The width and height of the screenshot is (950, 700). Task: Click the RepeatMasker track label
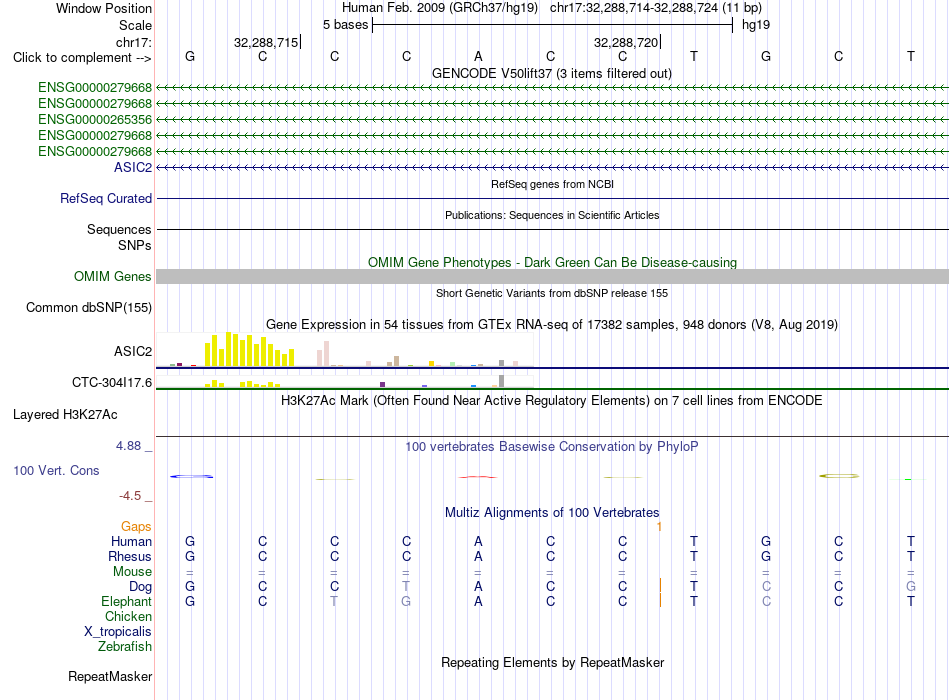pos(110,676)
